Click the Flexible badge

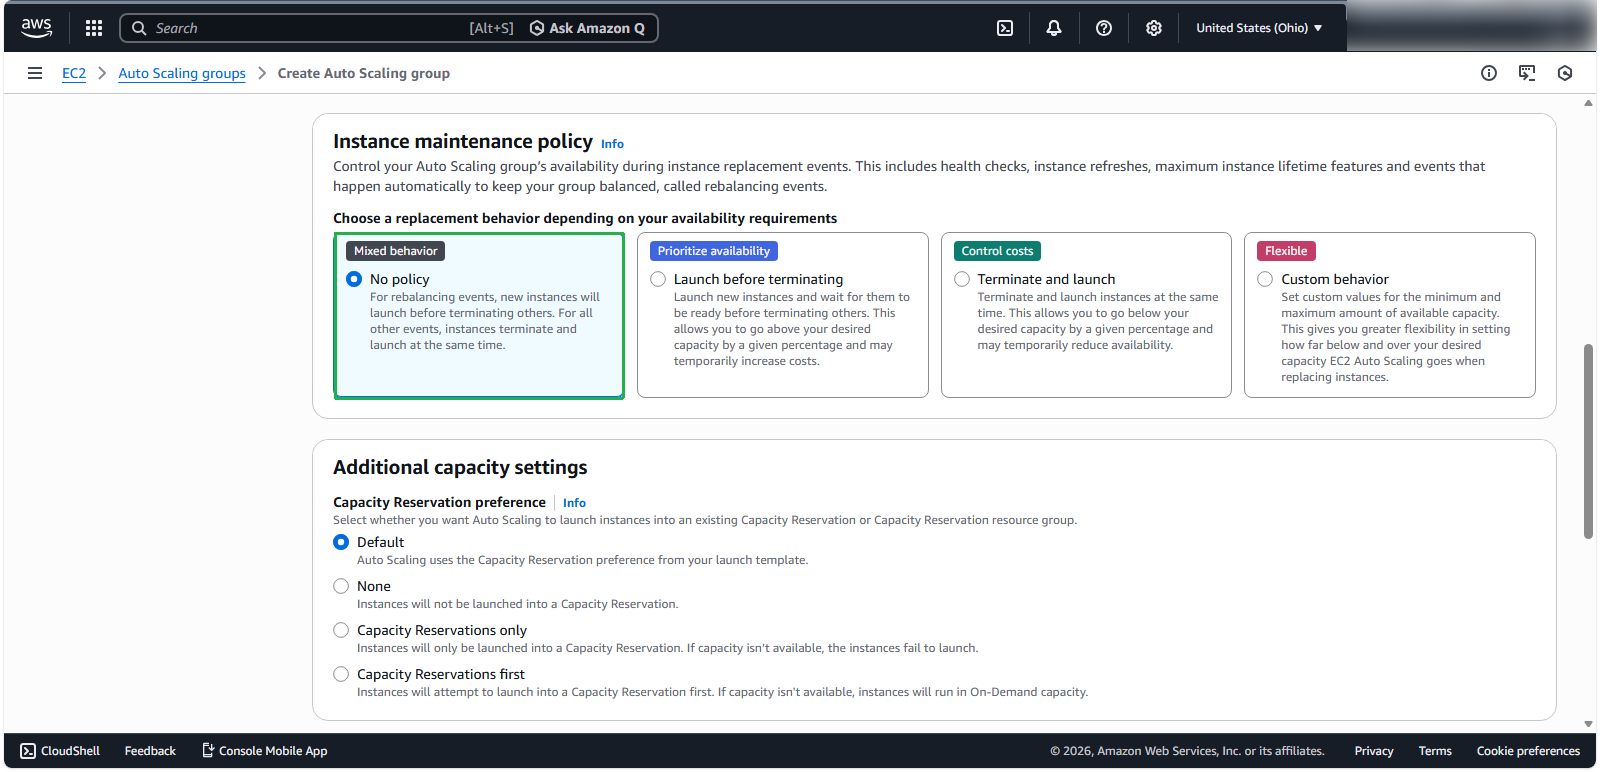click(x=1286, y=251)
